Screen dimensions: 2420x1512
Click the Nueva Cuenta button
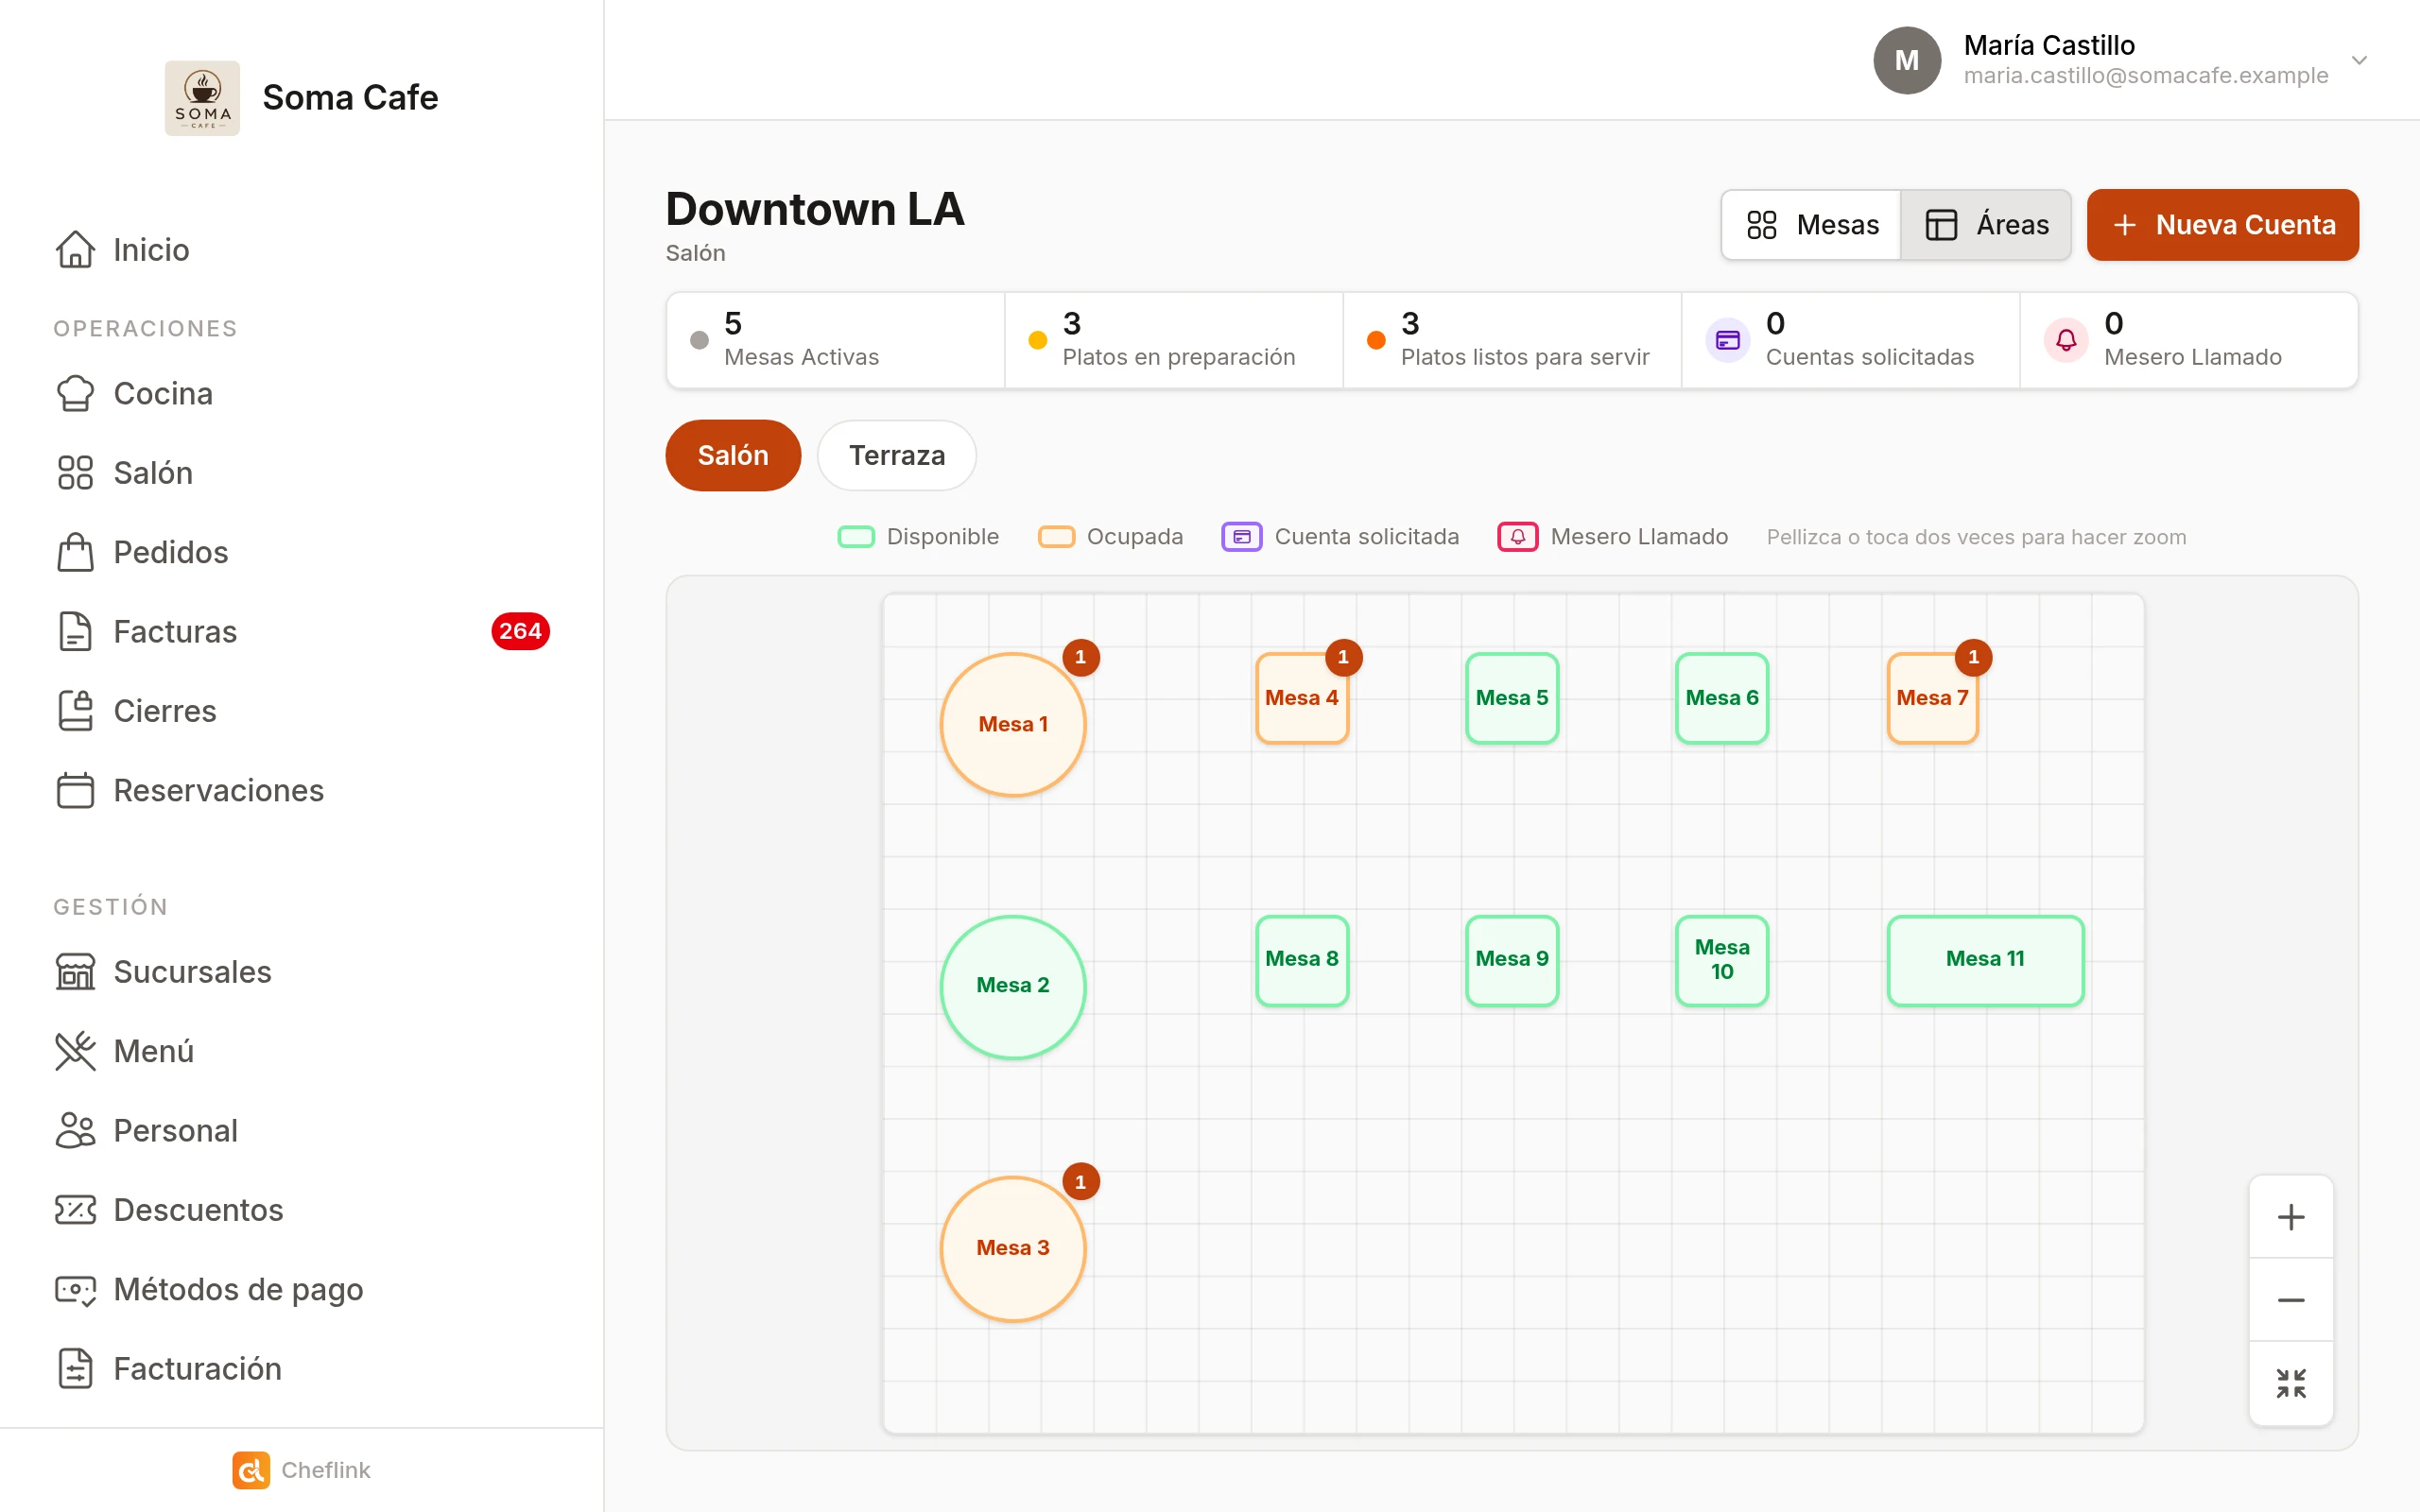point(2222,225)
